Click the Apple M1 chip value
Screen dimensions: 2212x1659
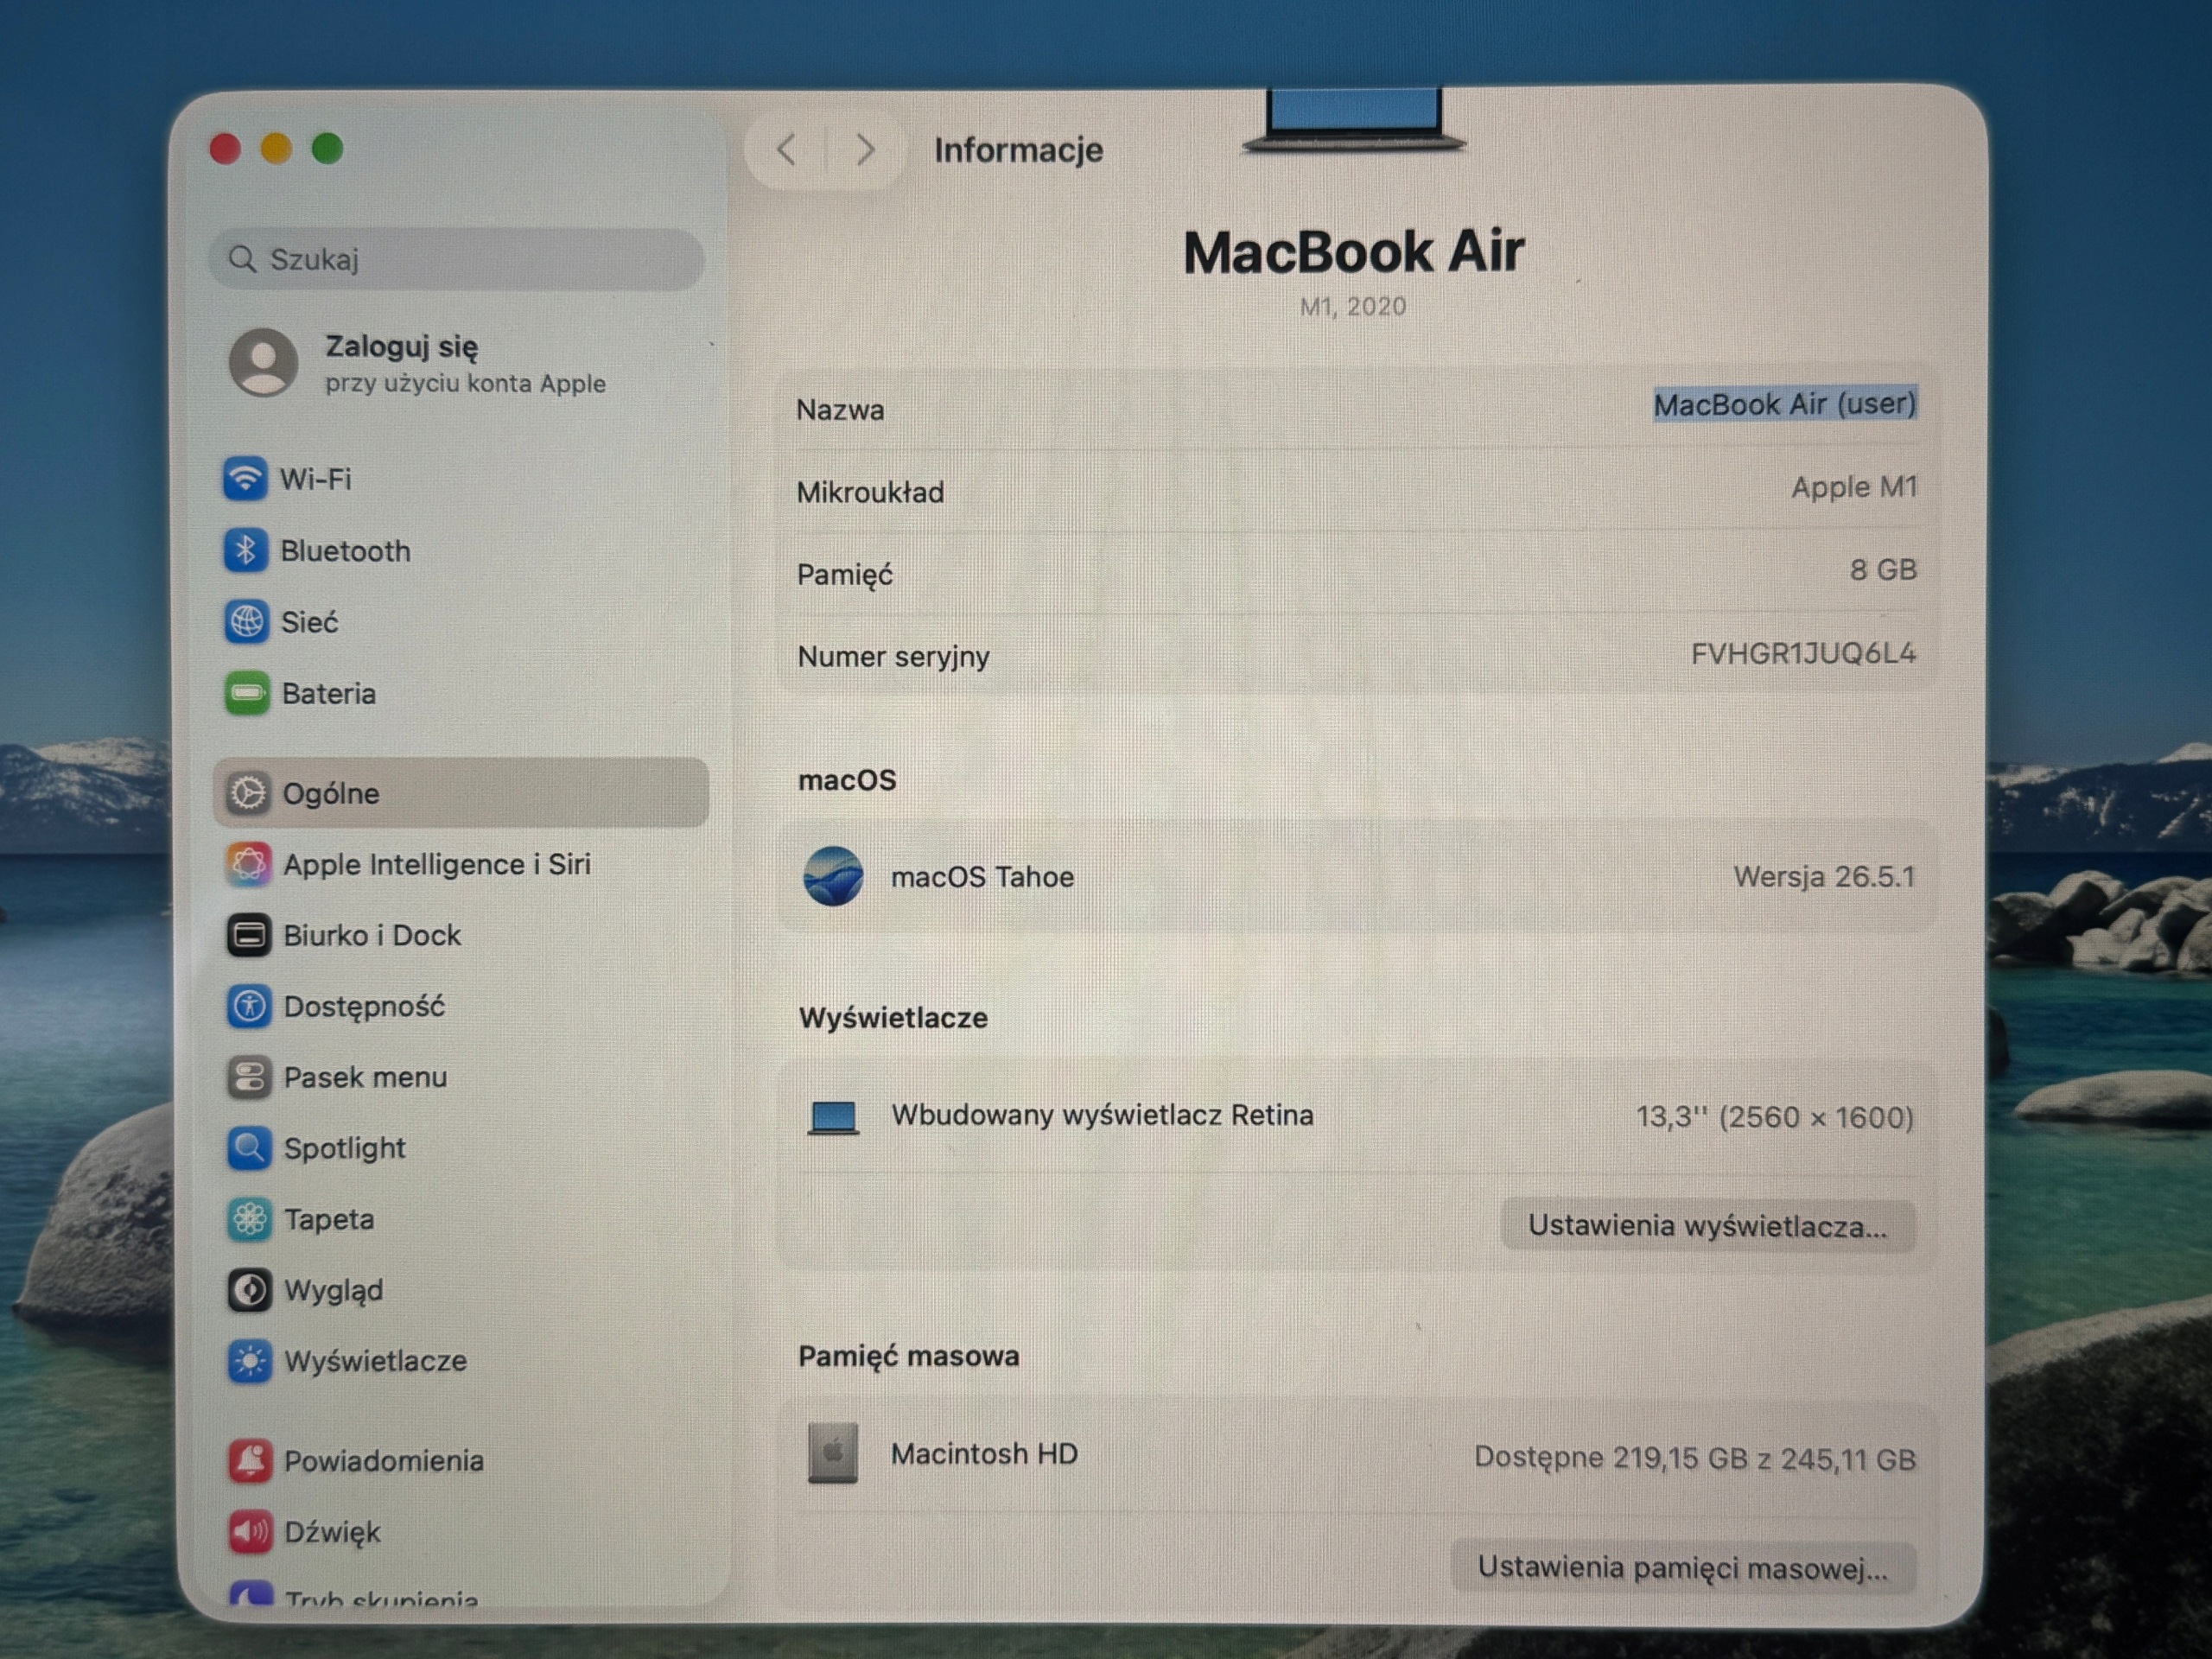click(x=1854, y=487)
